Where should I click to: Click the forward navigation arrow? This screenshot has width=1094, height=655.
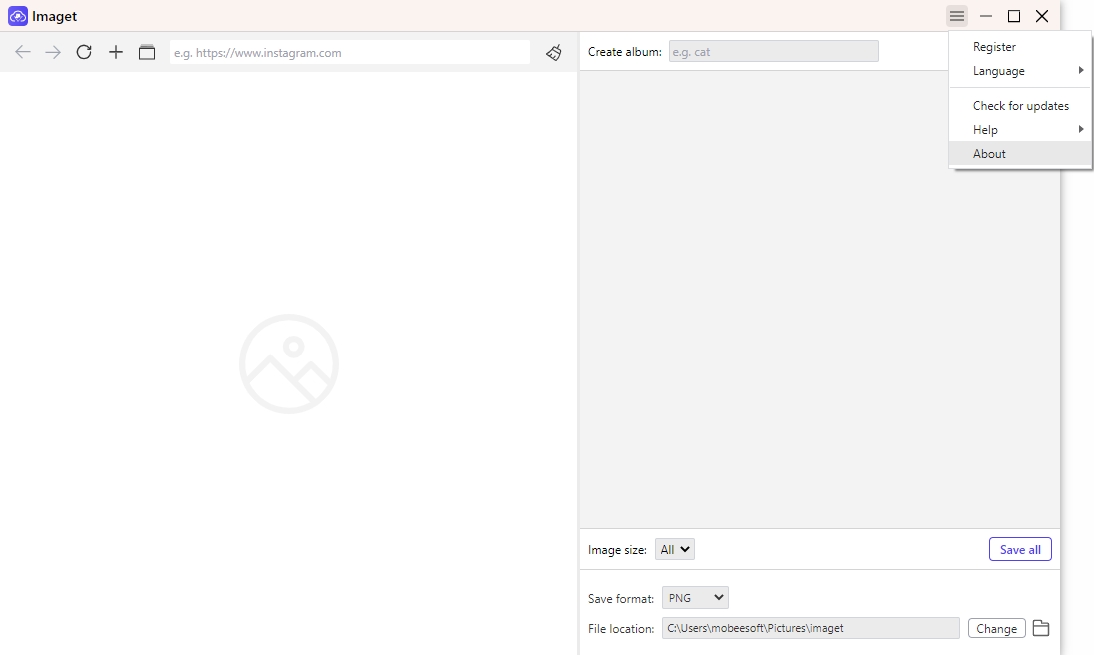tap(53, 52)
